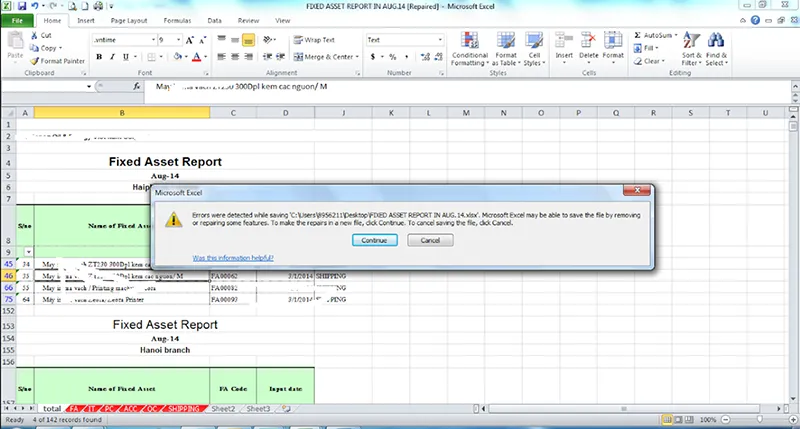This screenshot has height=429, width=800.
Task: Toggle Bold formatting
Action: pyautogui.click(x=99, y=57)
